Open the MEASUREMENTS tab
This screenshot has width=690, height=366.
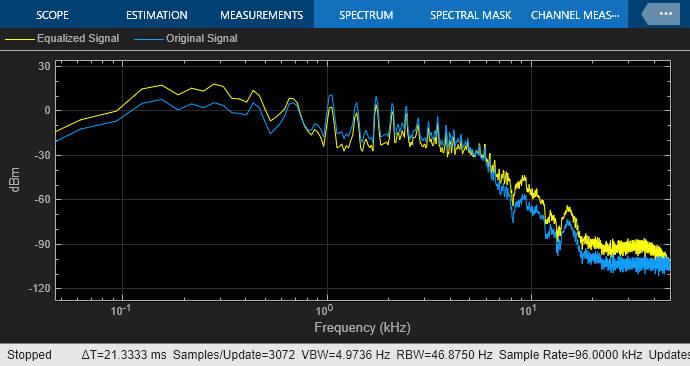click(261, 15)
